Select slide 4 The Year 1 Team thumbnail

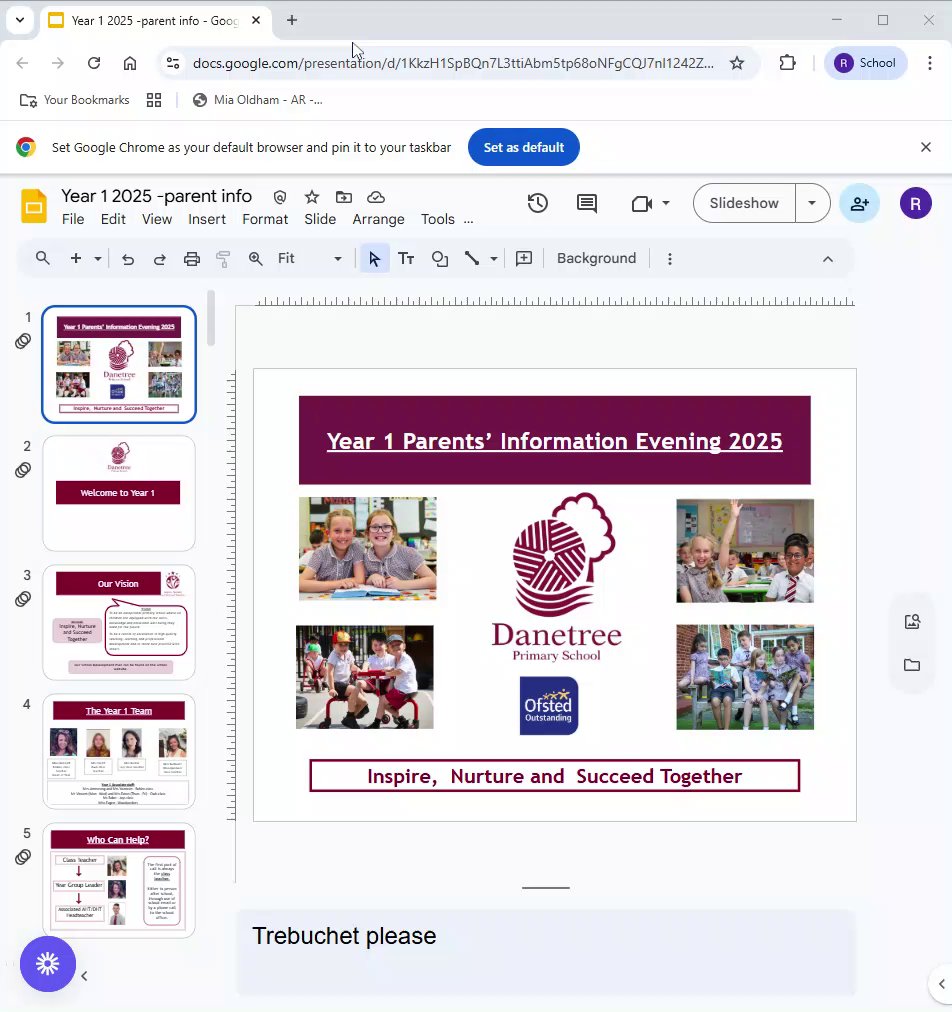119,751
